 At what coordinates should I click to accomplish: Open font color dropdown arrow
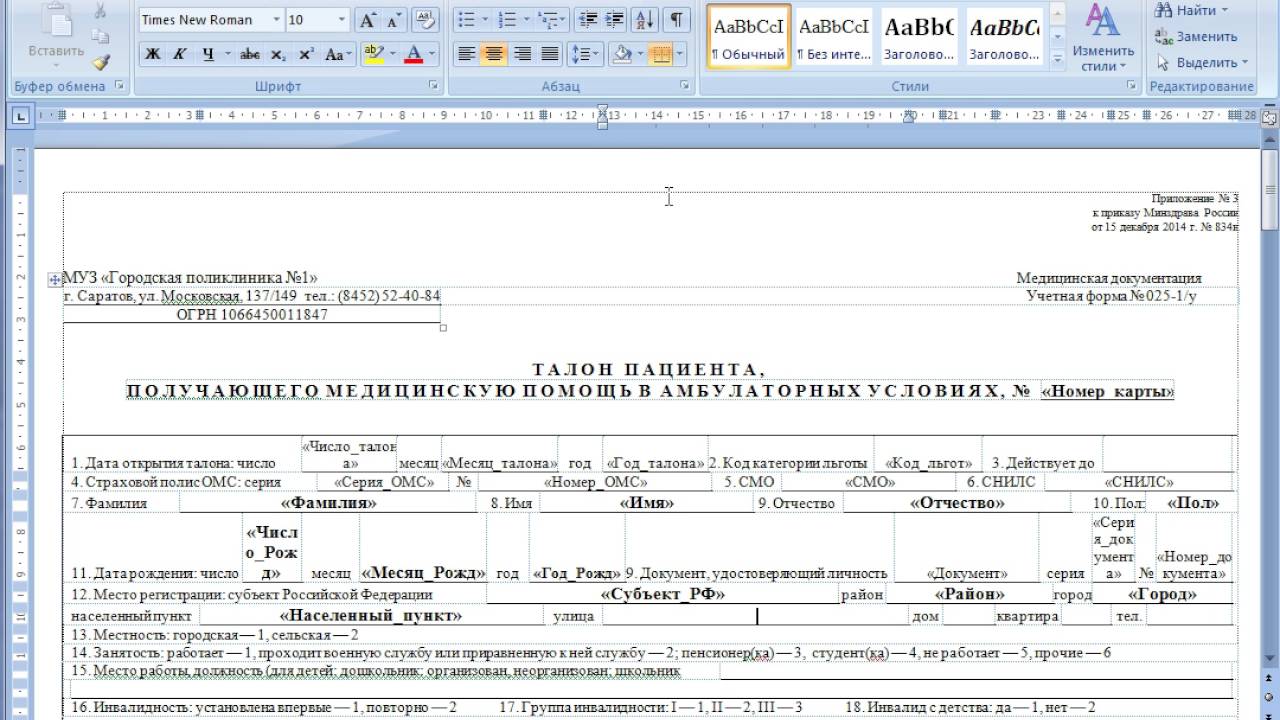(x=432, y=54)
